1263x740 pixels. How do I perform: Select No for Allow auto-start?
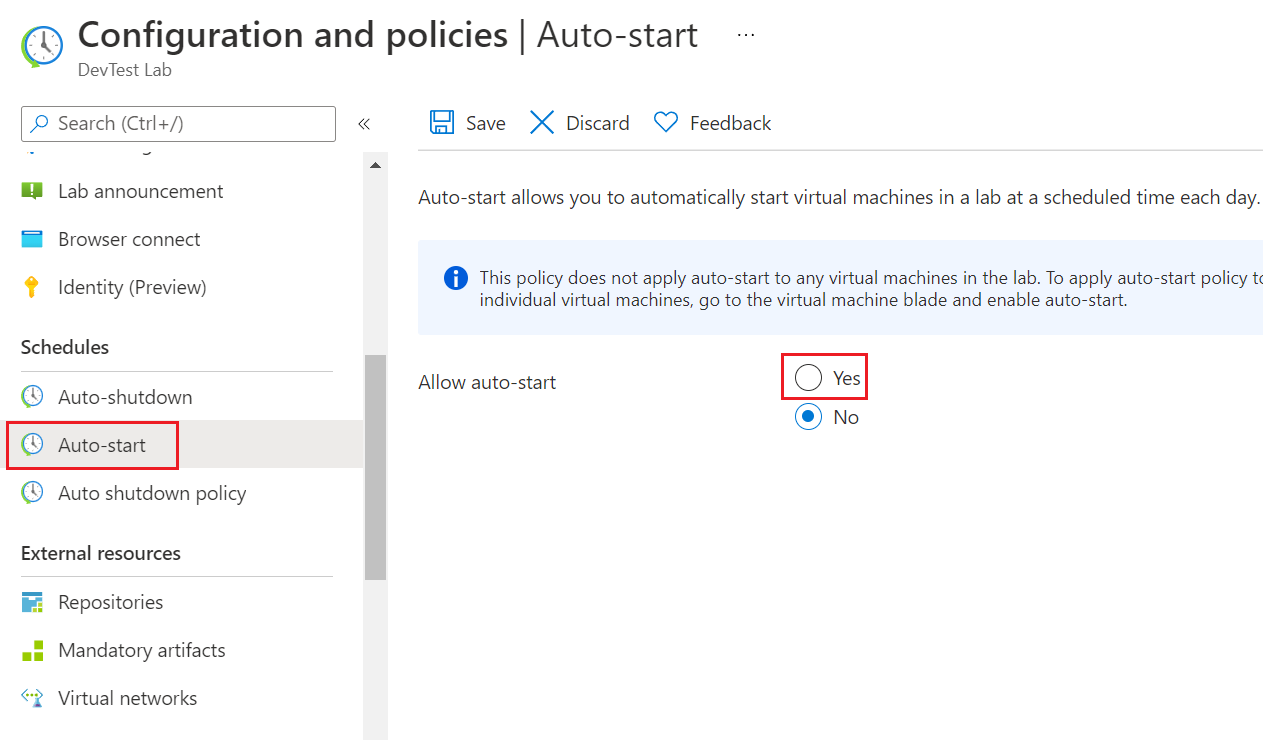tap(808, 417)
